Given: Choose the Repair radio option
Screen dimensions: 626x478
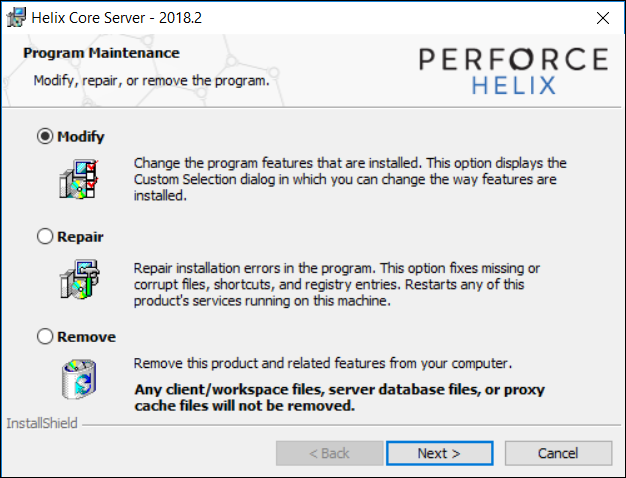Looking at the screenshot, I should pyautogui.click(x=45, y=237).
